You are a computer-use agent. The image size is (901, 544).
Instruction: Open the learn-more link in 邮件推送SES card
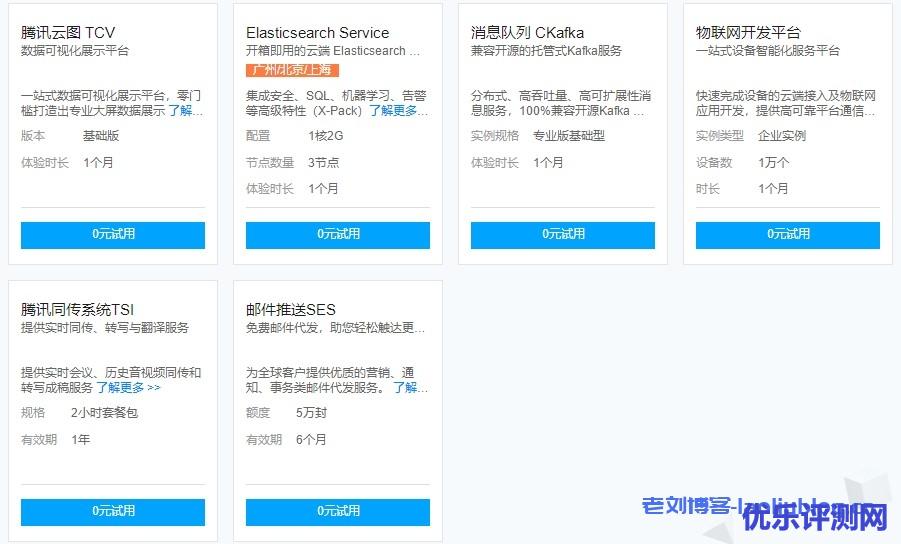tap(410, 388)
